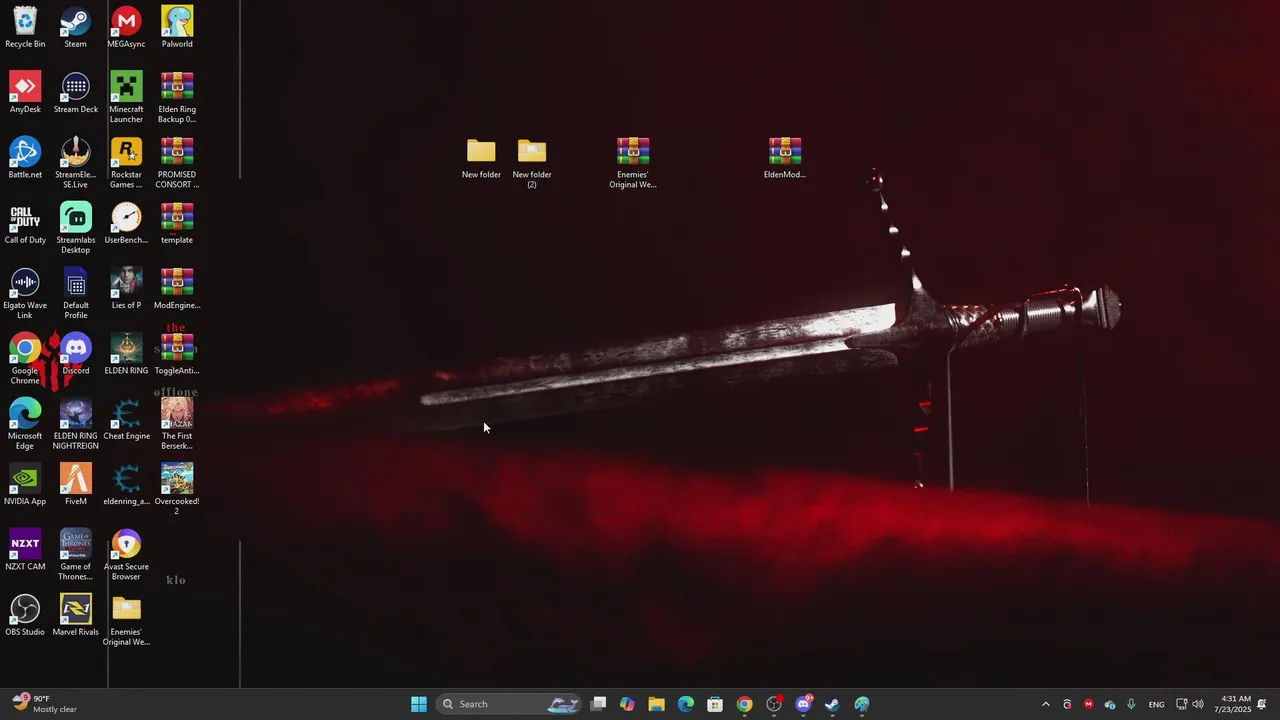Select the ToggleAnti archive file
Image resolution: width=1280 pixels, height=720 pixels.
pyautogui.click(x=177, y=354)
